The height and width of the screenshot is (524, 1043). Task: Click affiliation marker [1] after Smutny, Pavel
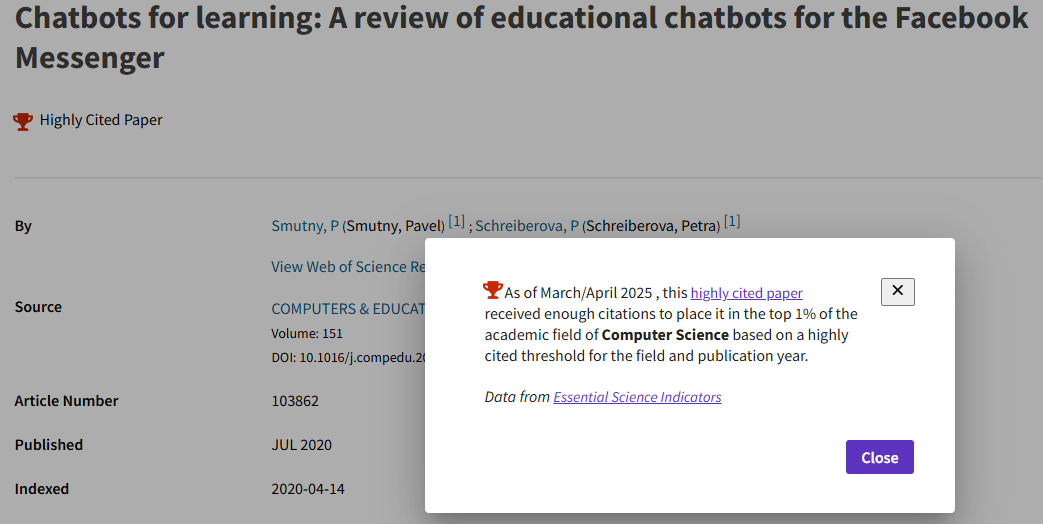point(456,221)
